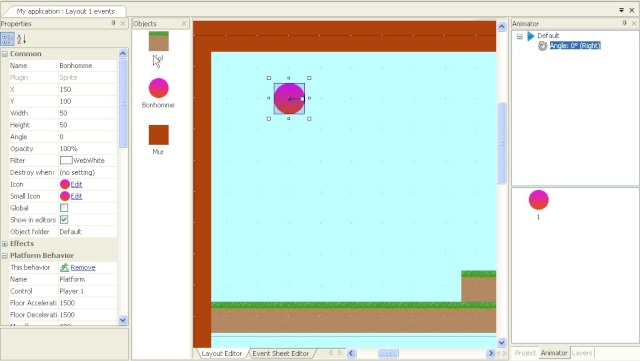This screenshot has width=640, height=361.
Task: Collapse the Platform Behavior section
Action: pyautogui.click(x=5, y=256)
